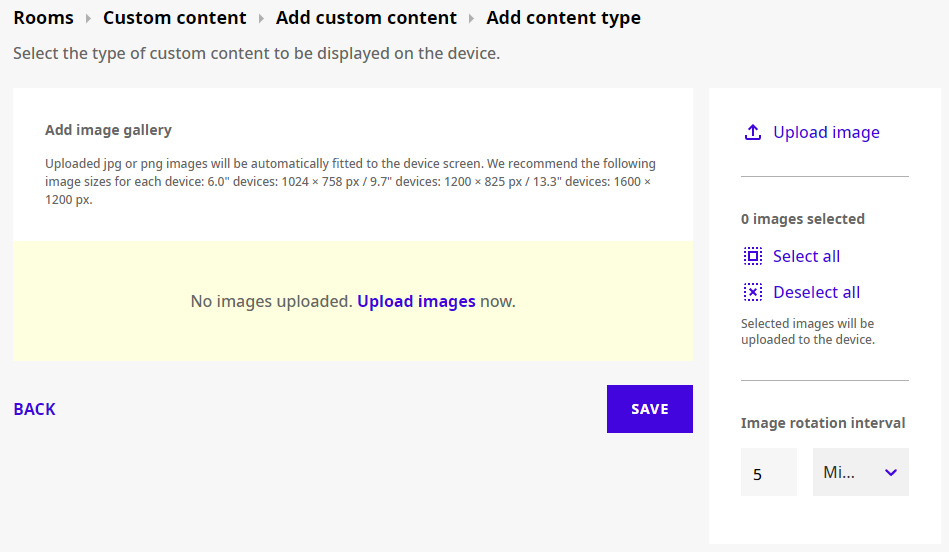
Task: Click the 'No images uploaded' message text
Action: click(271, 301)
